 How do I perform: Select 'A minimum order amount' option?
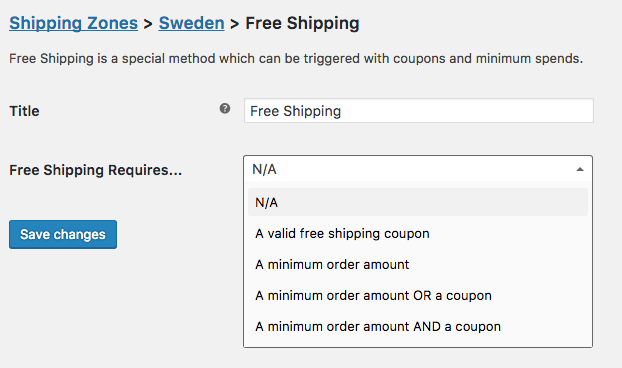[x=418, y=264]
